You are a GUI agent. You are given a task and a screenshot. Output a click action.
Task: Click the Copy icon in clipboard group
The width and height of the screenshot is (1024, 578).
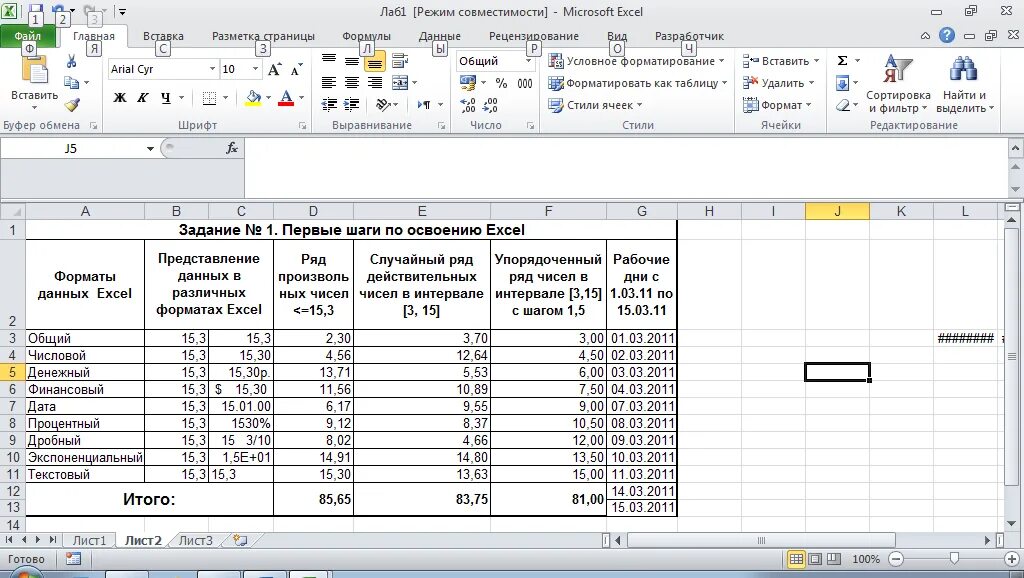coord(71,83)
